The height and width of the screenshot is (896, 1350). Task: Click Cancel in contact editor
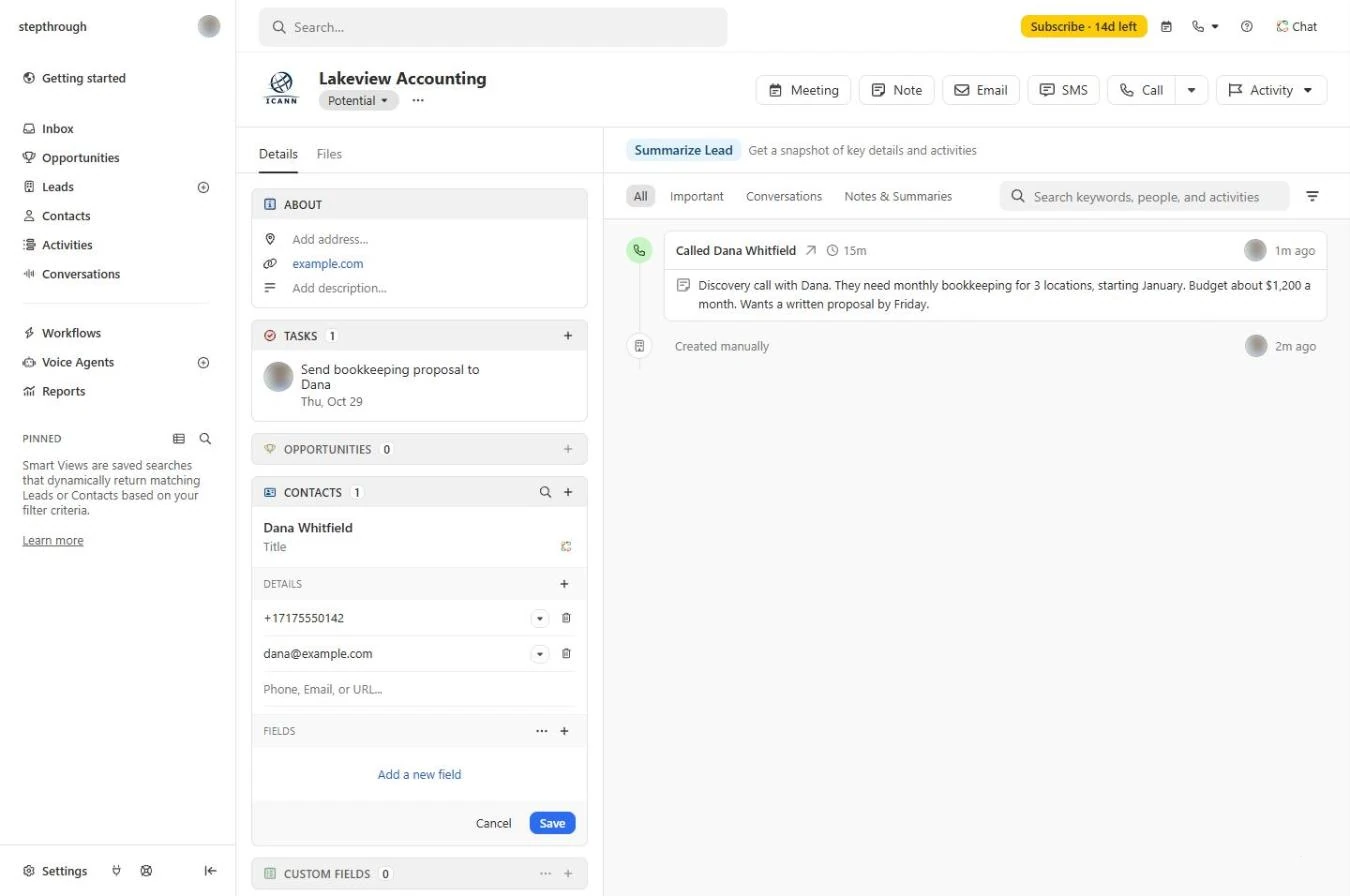point(494,823)
